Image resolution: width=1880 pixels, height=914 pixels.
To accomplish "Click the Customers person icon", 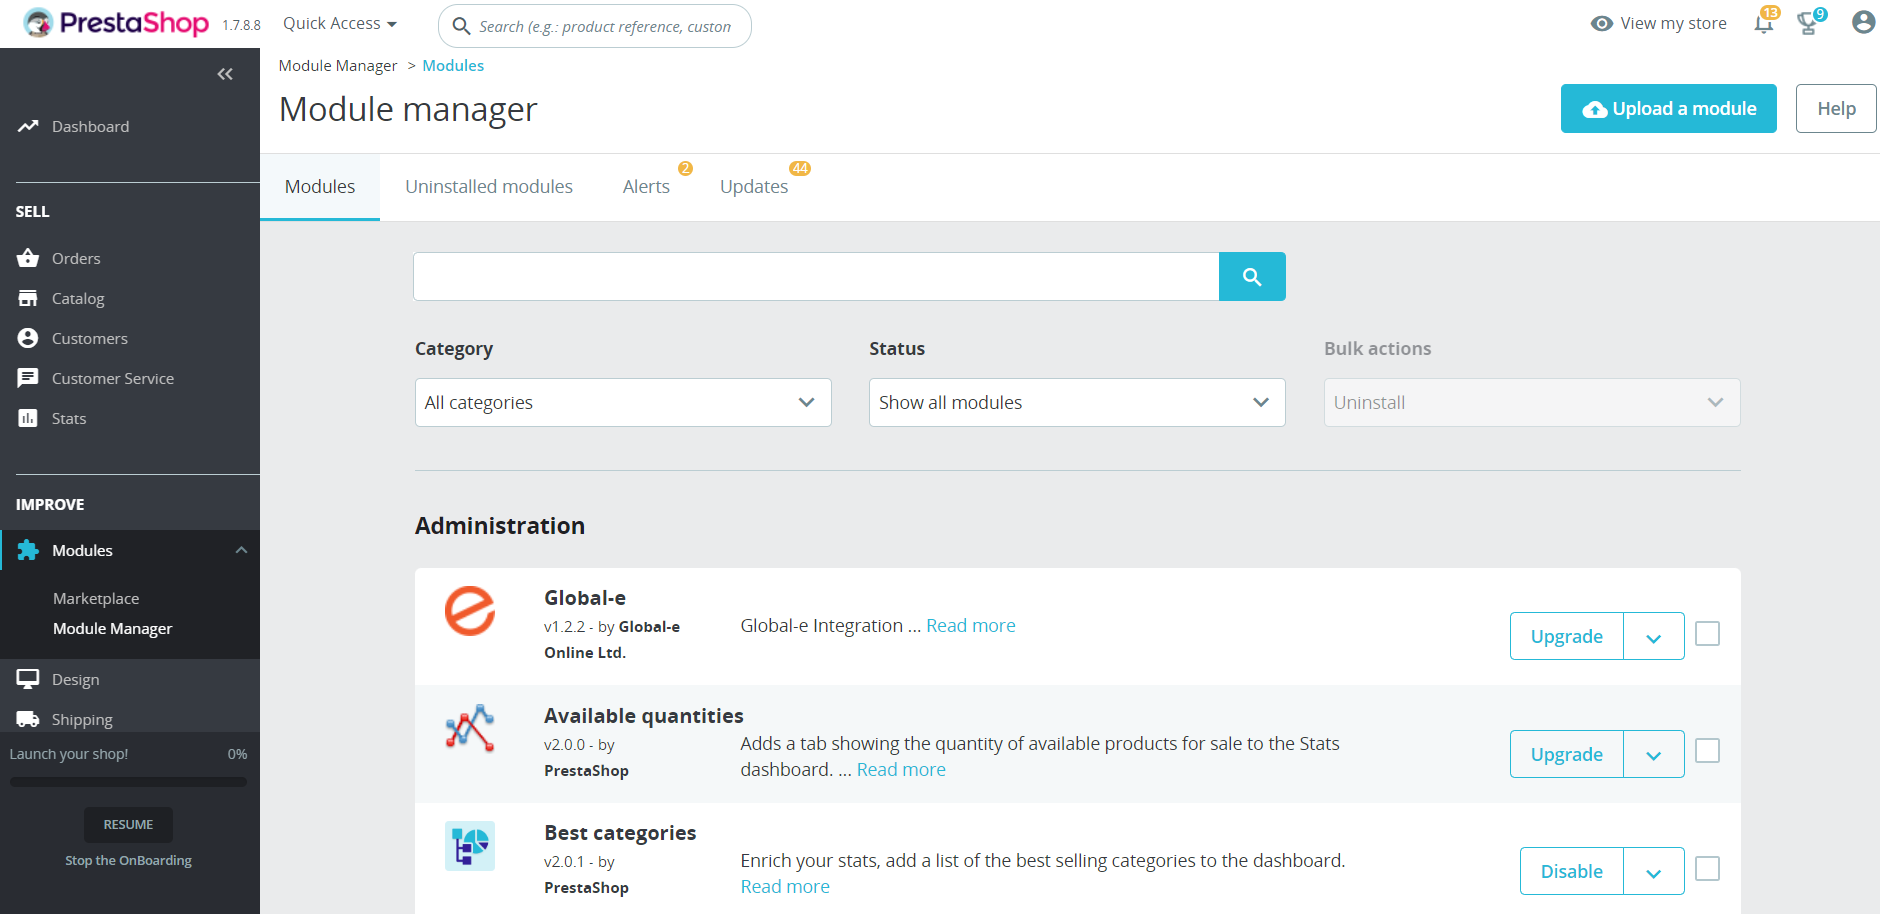I will pos(28,338).
